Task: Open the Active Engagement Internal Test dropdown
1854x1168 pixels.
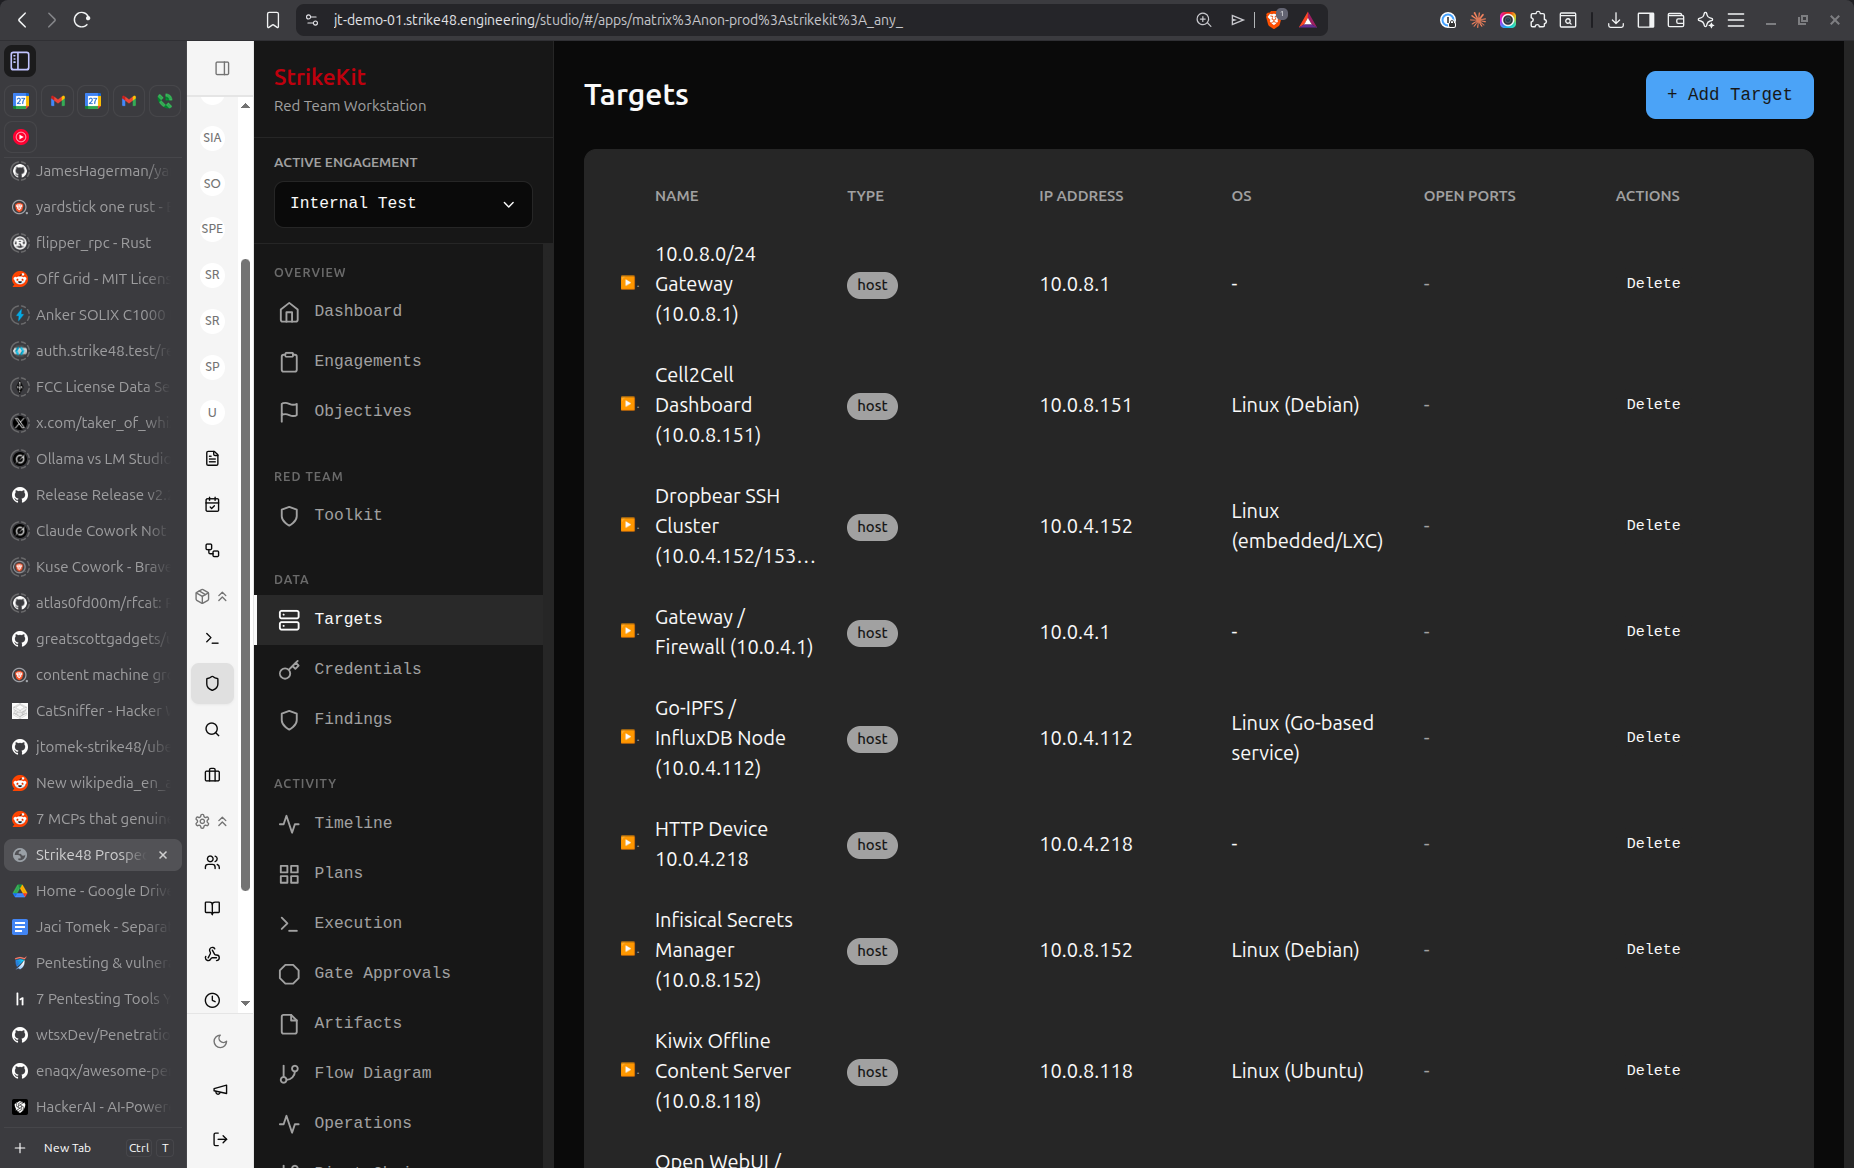Action: point(403,203)
